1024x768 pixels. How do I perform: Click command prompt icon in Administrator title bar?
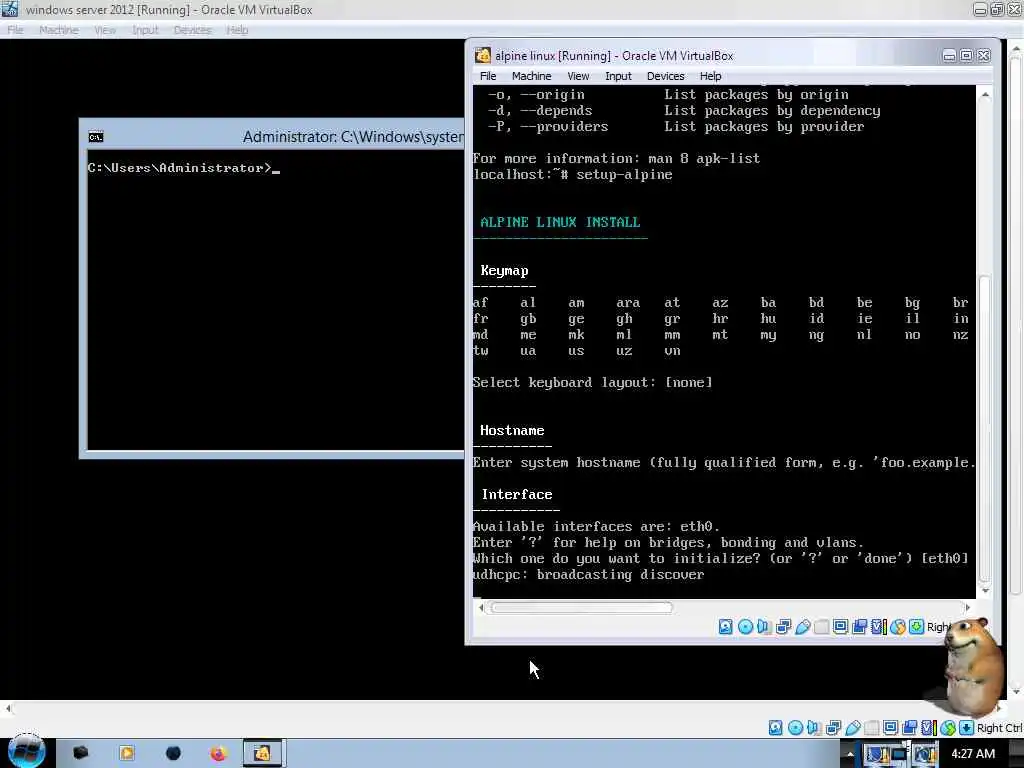click(x=96, y=137)
